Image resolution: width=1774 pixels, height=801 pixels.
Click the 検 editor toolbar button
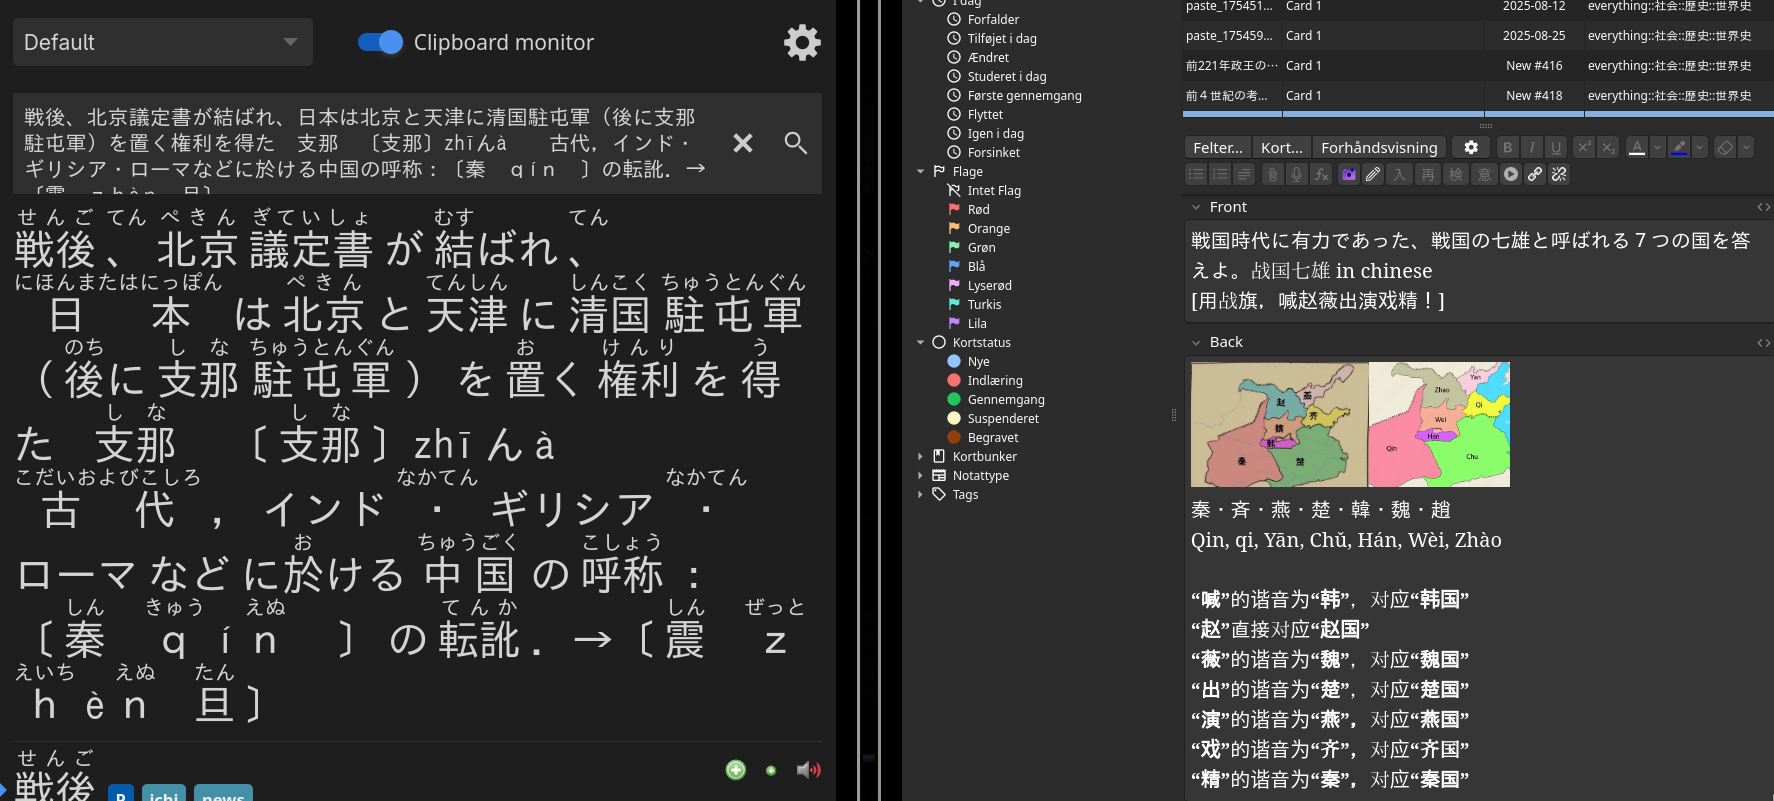[x=1456, y=174]
